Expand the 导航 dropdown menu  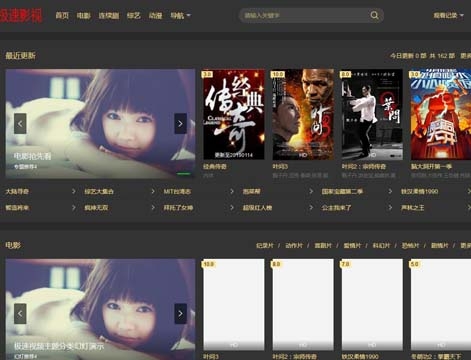coord(180,16)
